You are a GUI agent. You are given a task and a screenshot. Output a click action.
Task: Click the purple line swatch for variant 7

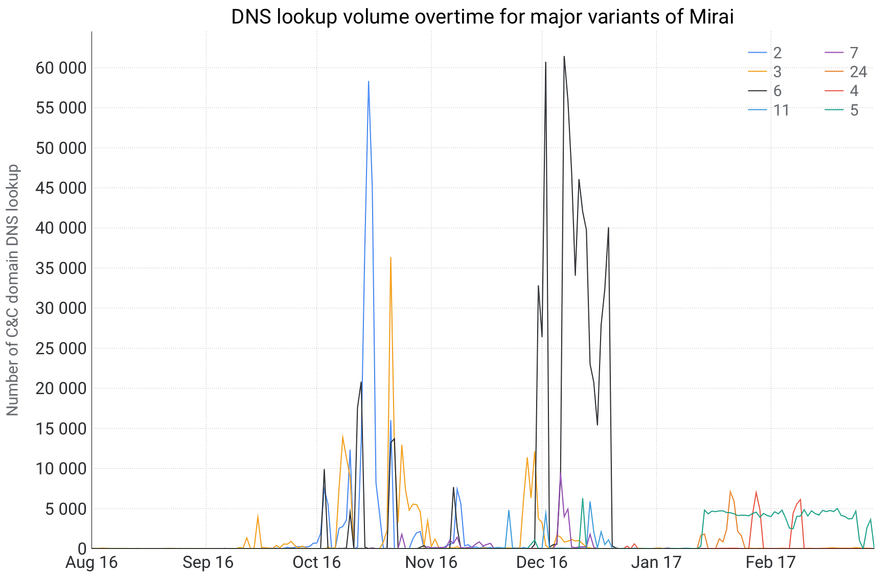[834, 53]
